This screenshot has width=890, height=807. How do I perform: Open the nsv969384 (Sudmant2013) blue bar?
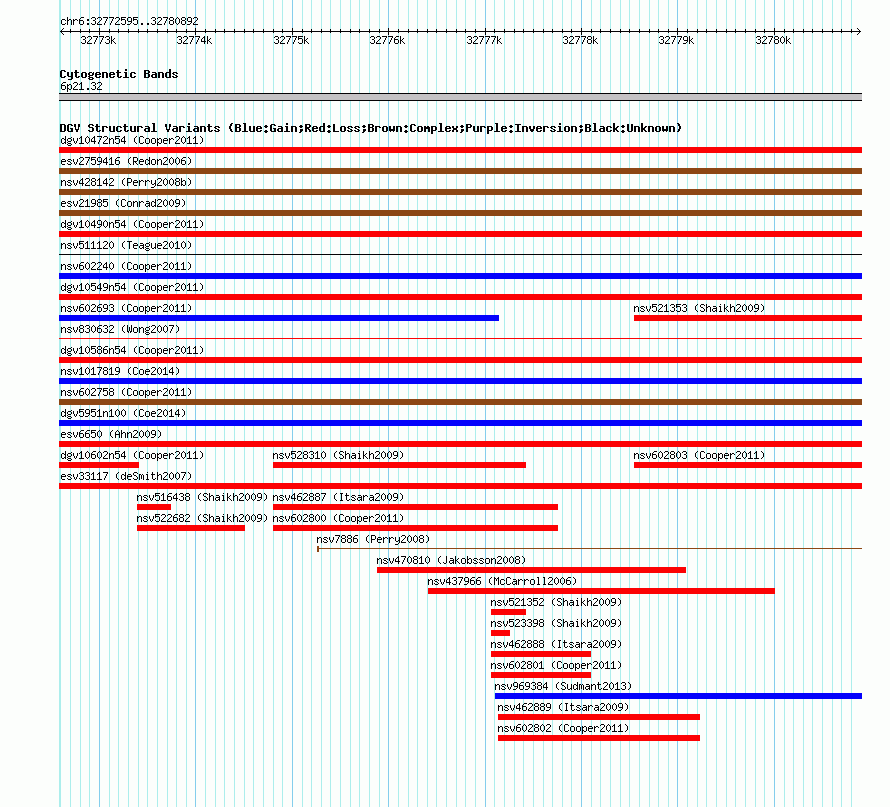678,696
